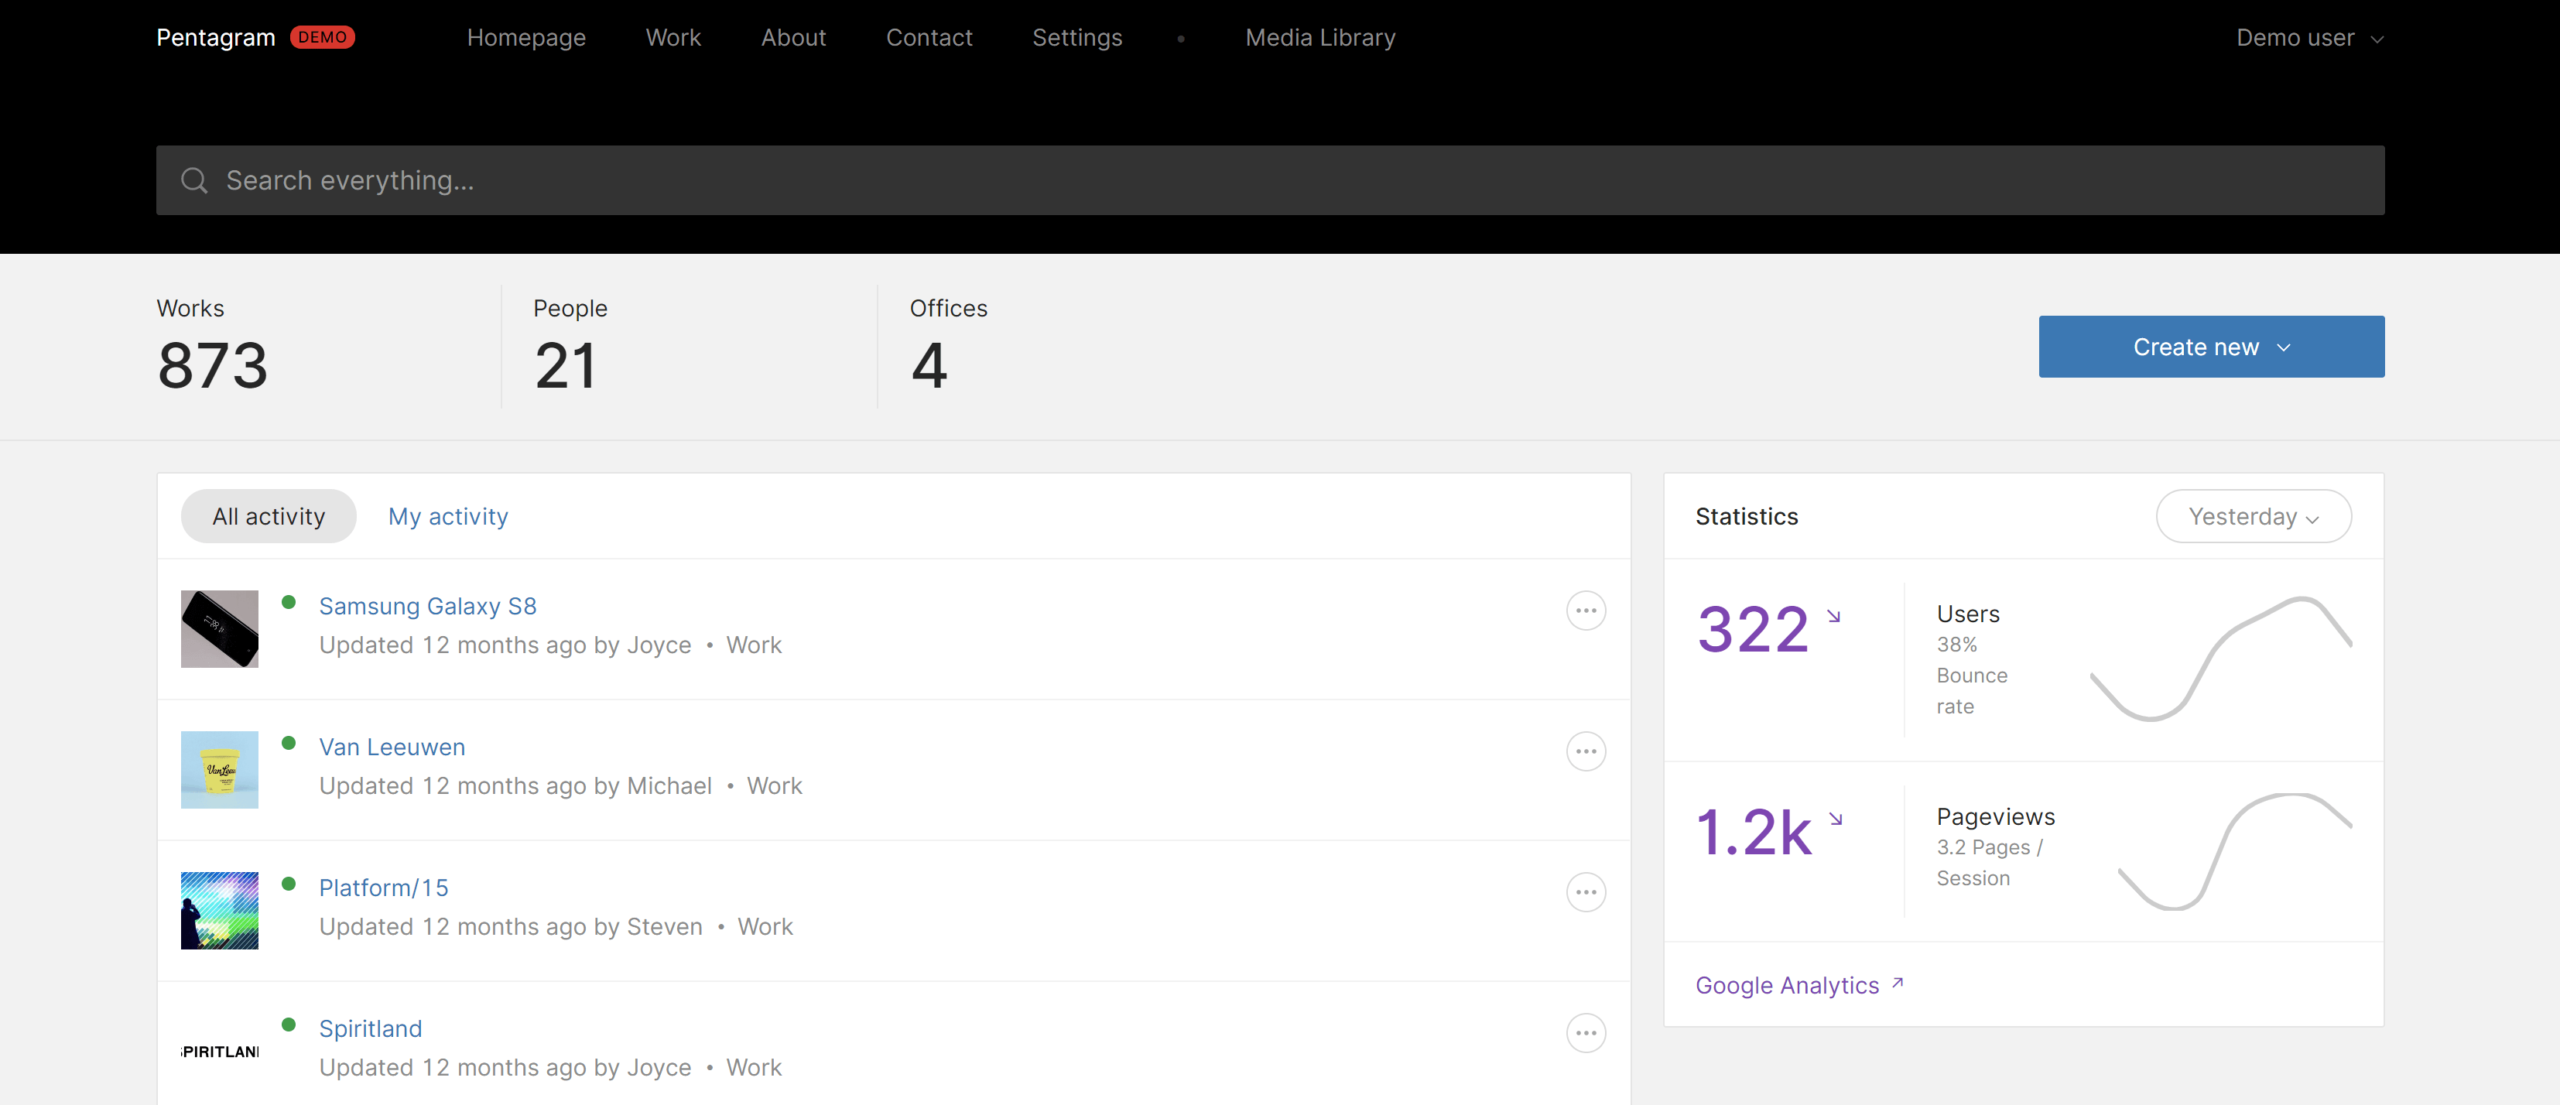
Task: Click the Pageviews sparkline chart
Action: point(2235,852)
